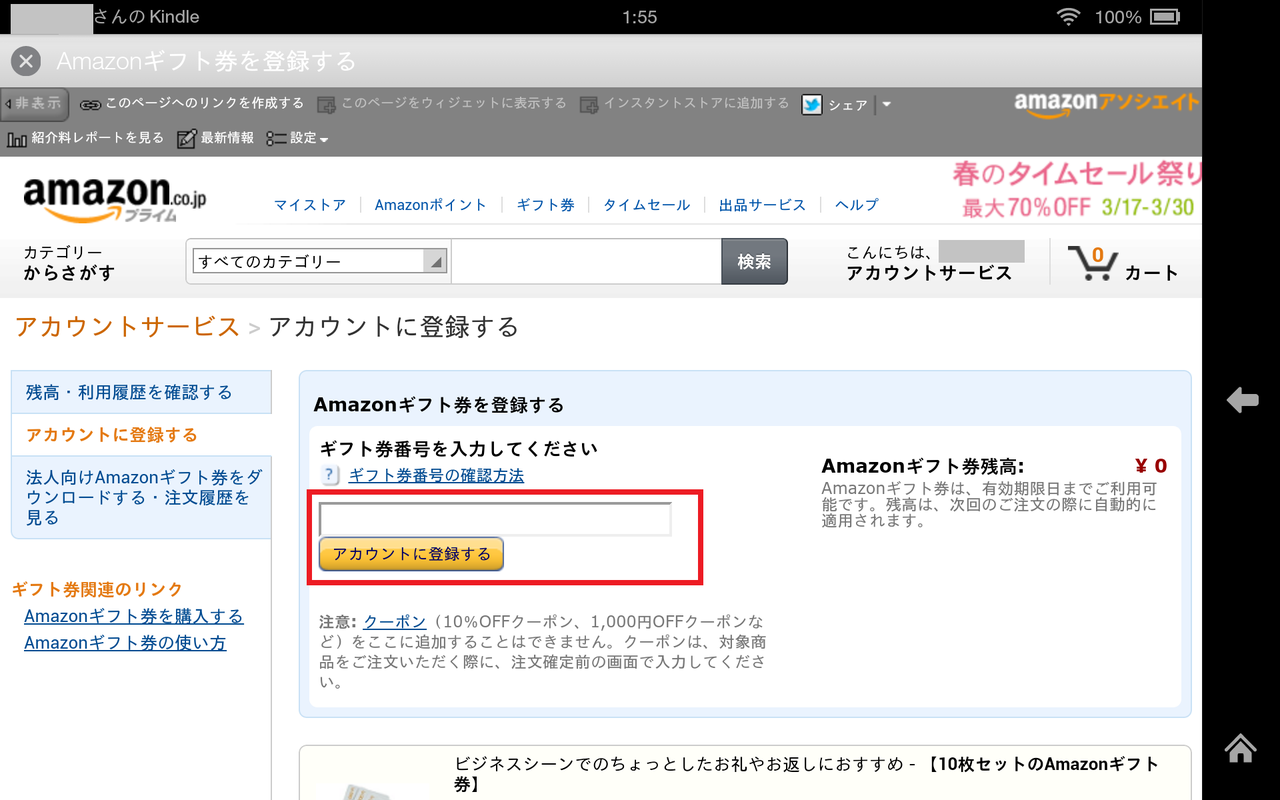
Task: Open the 出品サービス menu item
Action: tap(762, 205)
